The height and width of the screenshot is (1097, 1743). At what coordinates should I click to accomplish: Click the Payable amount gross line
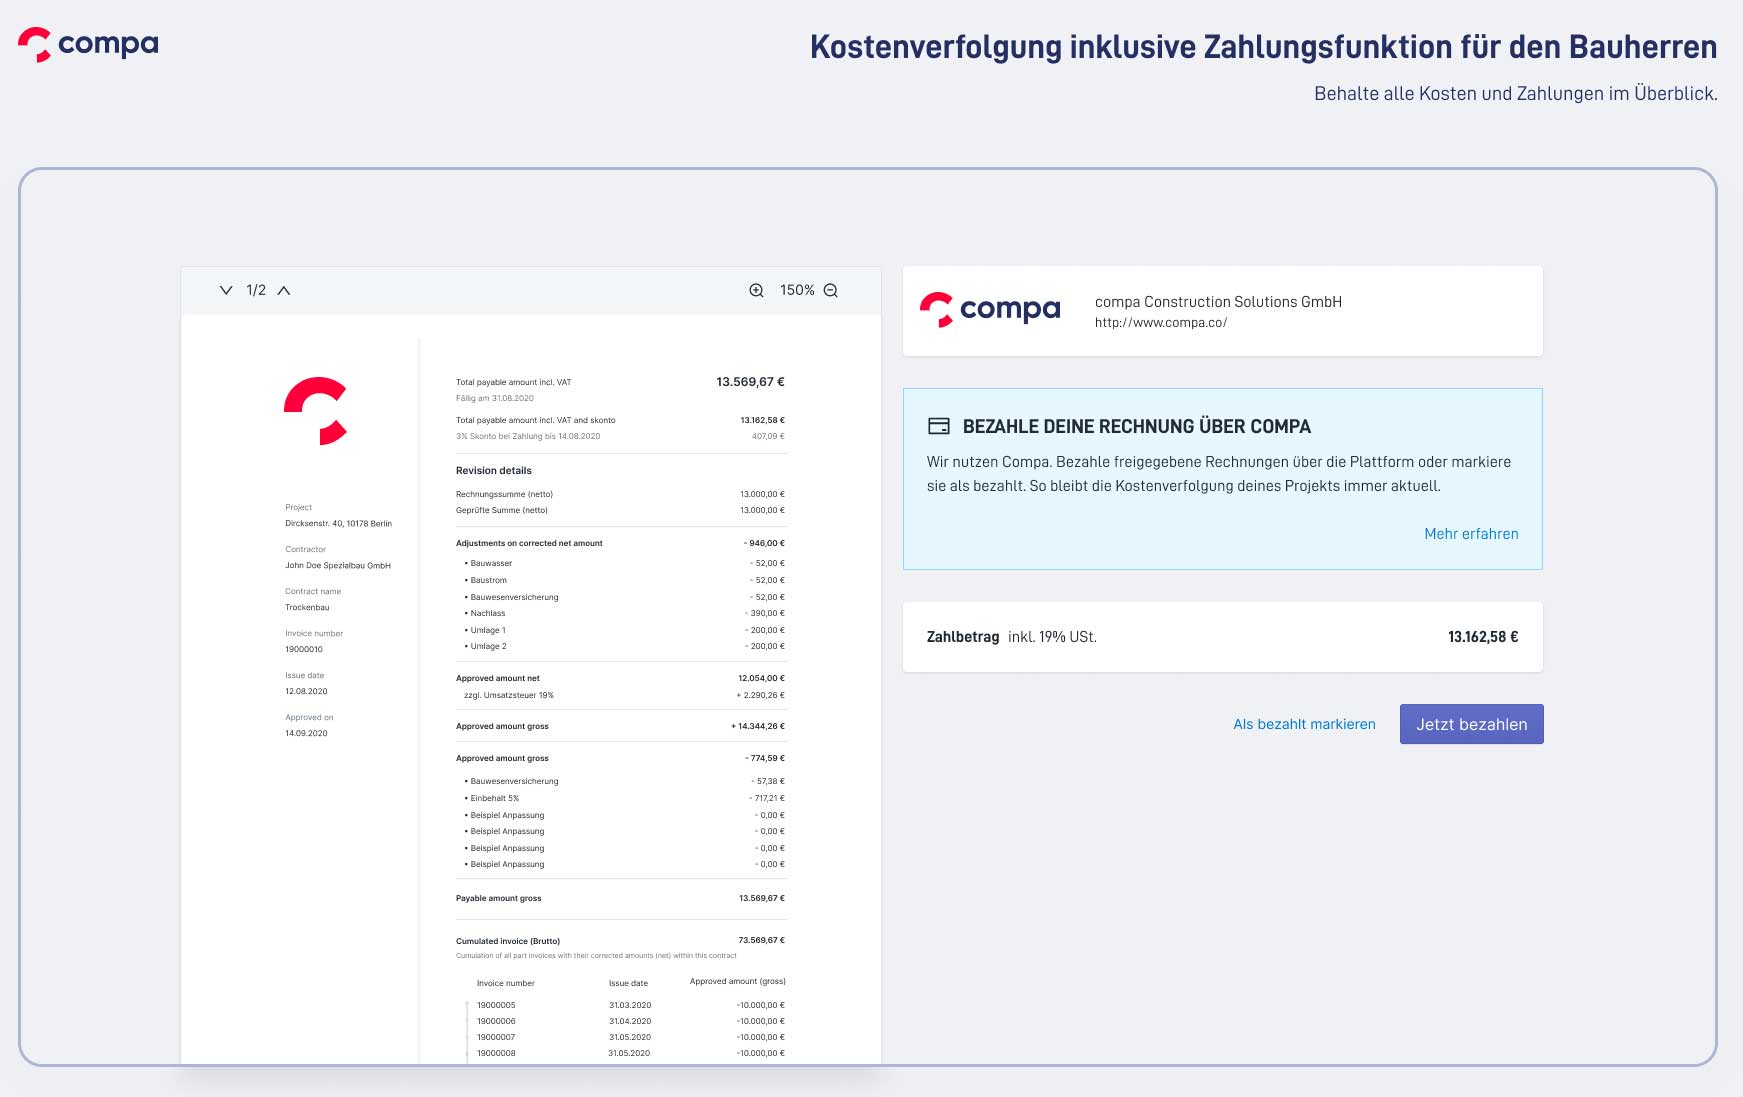tap(620, 898)
